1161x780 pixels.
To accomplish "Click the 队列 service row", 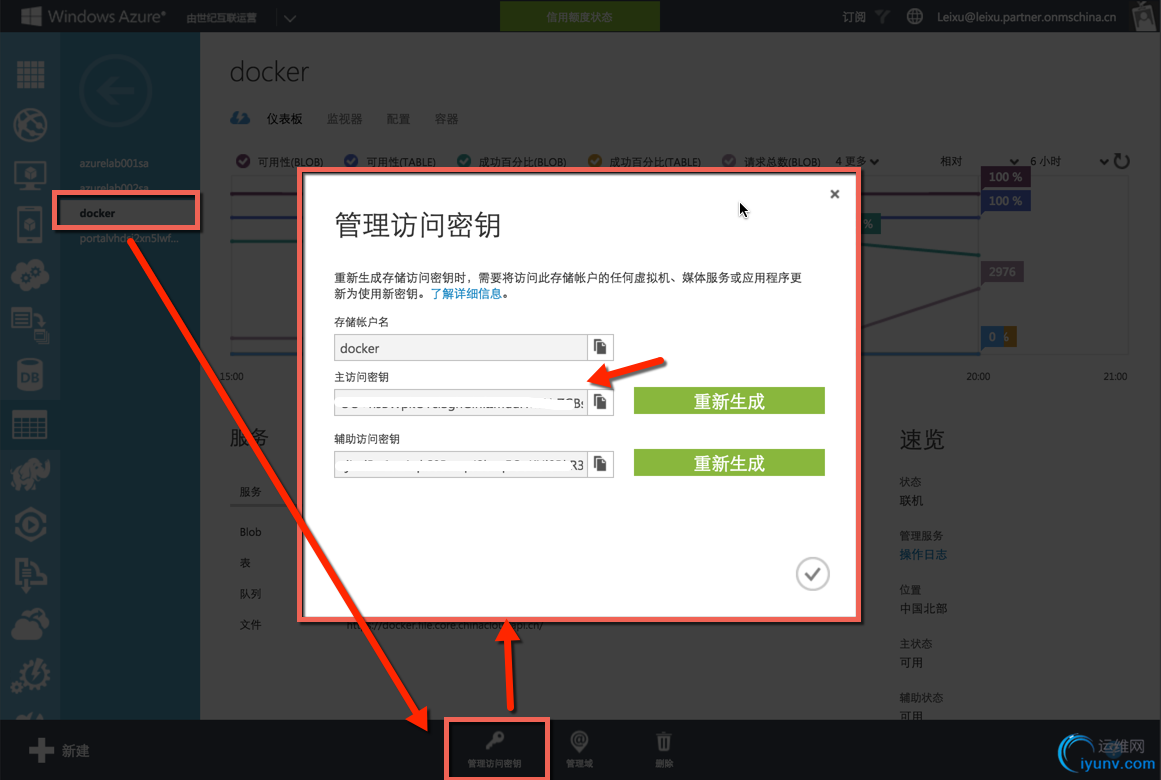I will [250, 594].
